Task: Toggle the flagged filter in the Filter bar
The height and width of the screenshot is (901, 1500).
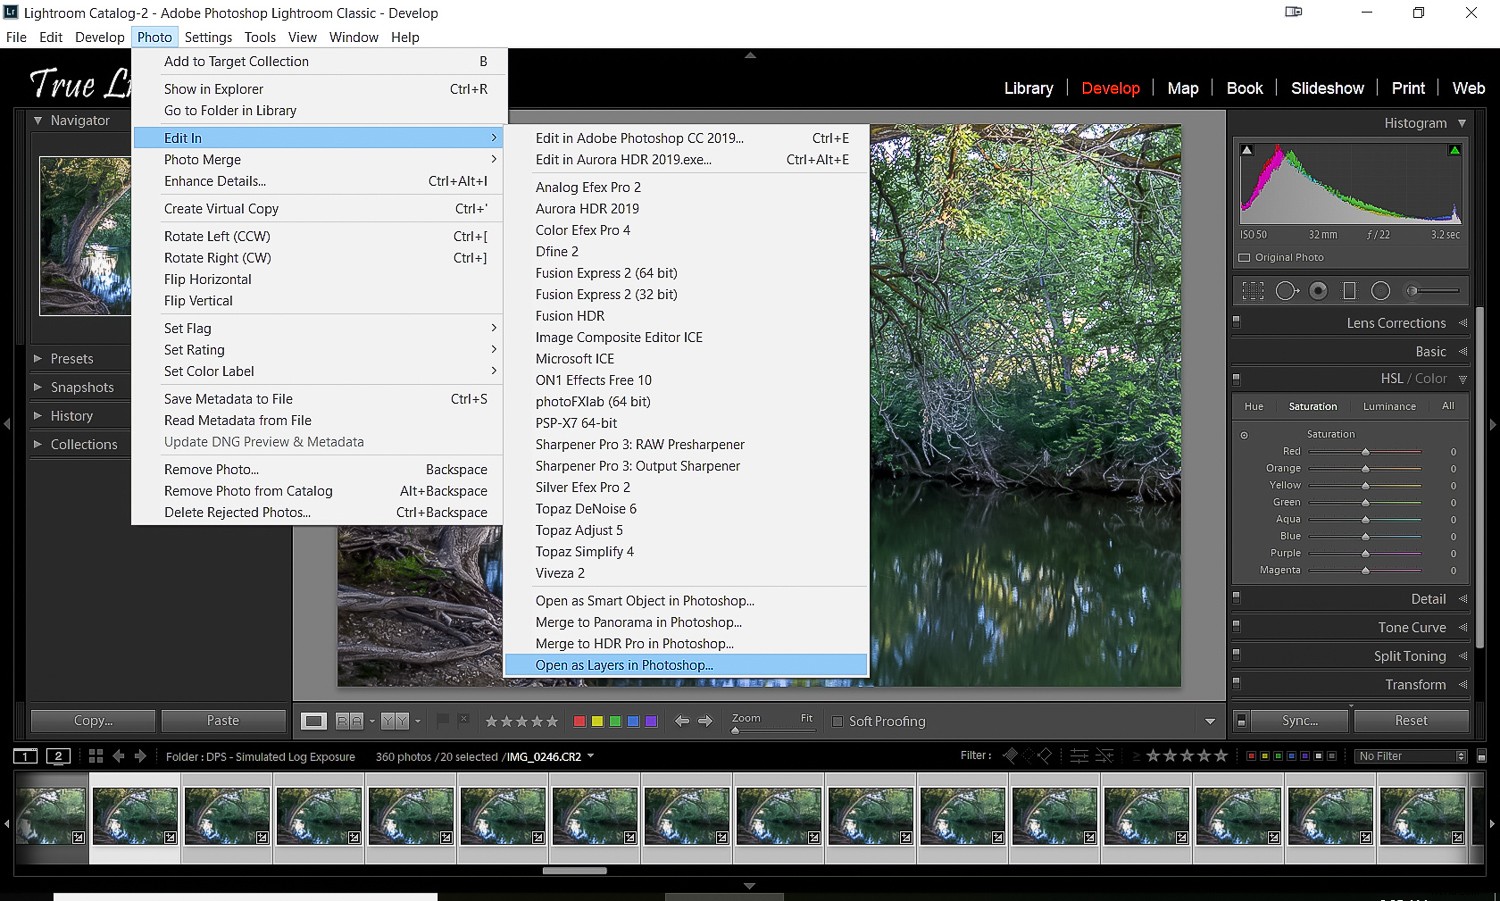Action: [1008, 755]
